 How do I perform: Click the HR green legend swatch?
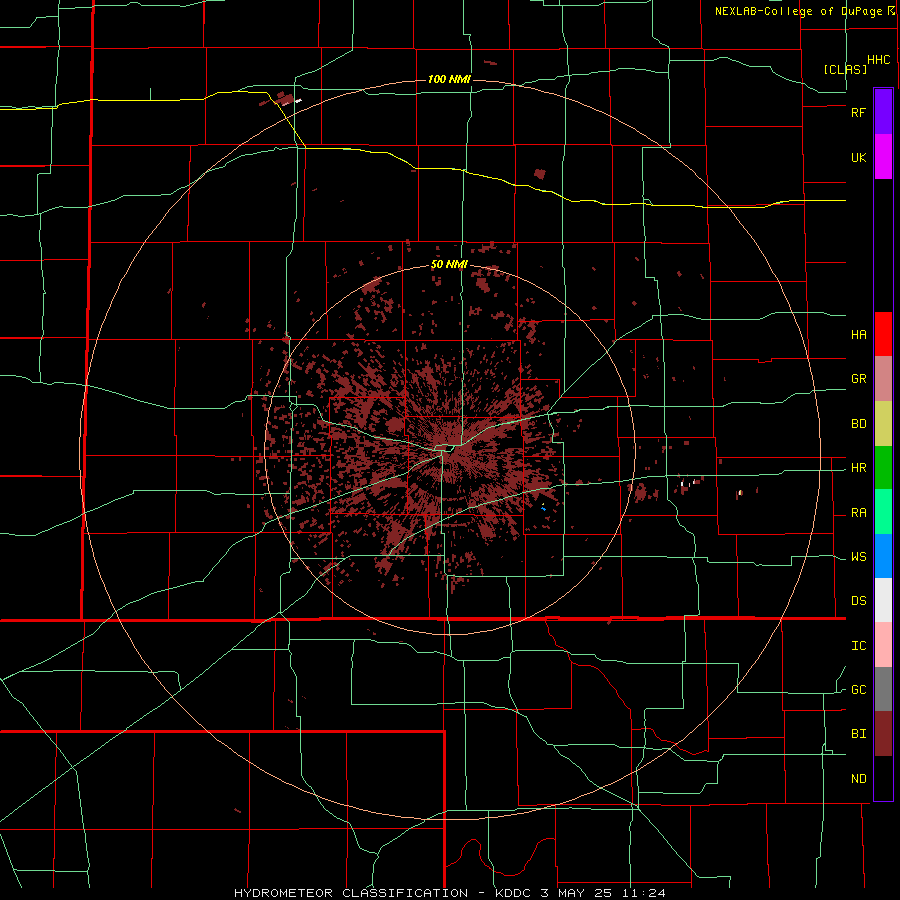click(883, 468)
